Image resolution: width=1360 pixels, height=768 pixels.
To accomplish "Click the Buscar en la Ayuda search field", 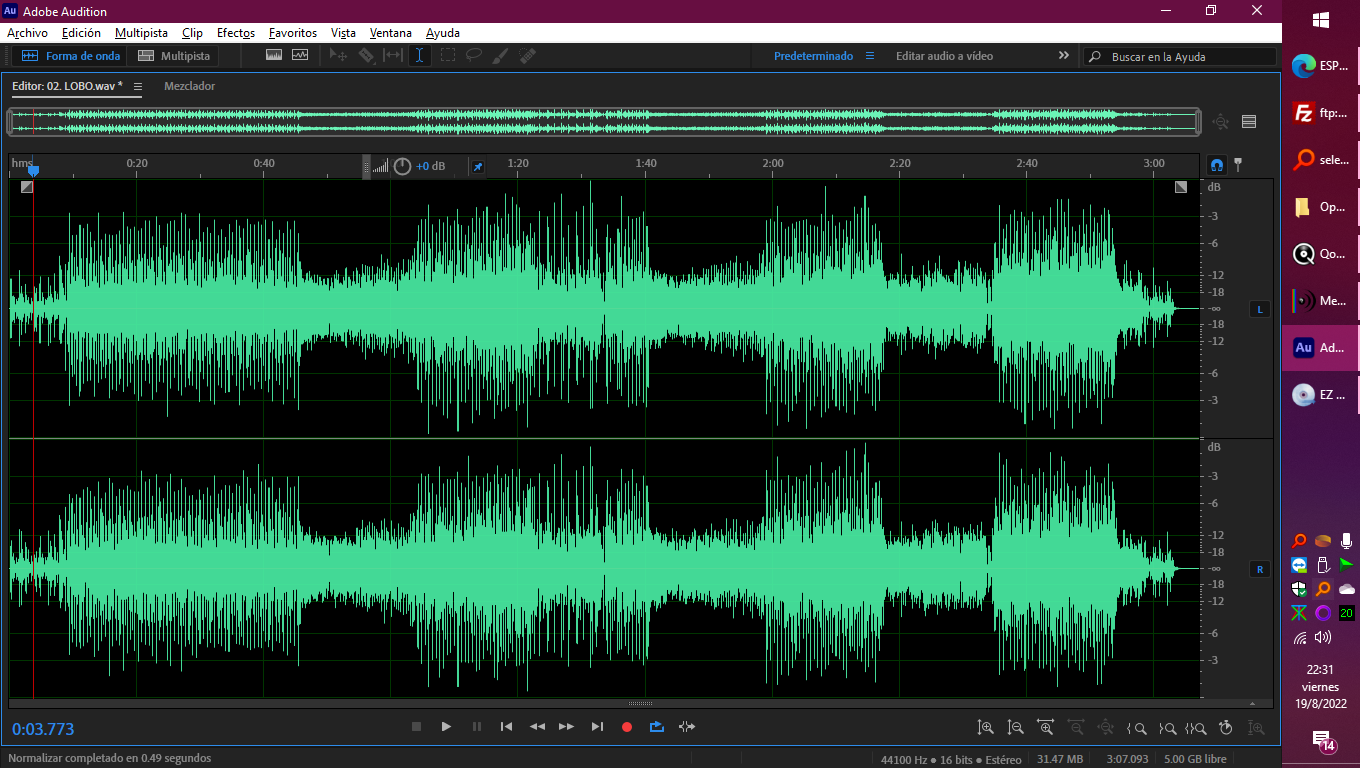I will coord(1181,57).
